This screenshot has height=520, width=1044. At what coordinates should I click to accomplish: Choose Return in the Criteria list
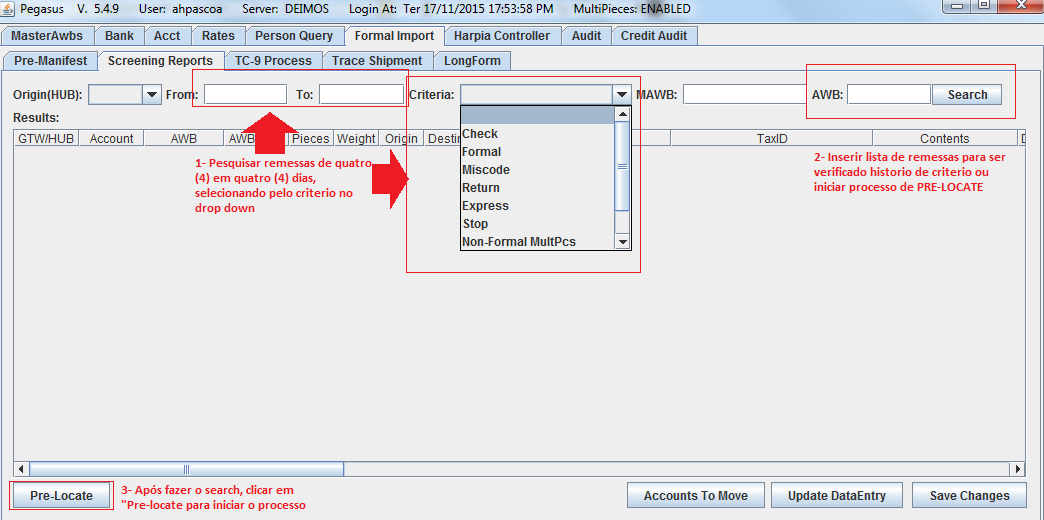pos(537,188)
